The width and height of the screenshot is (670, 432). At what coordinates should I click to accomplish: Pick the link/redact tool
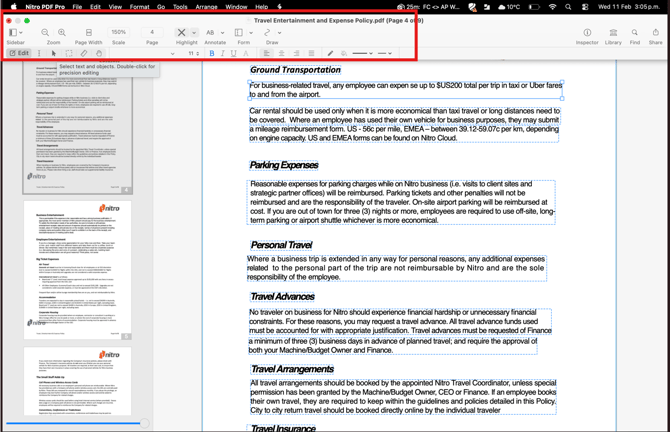coord(84,53)
